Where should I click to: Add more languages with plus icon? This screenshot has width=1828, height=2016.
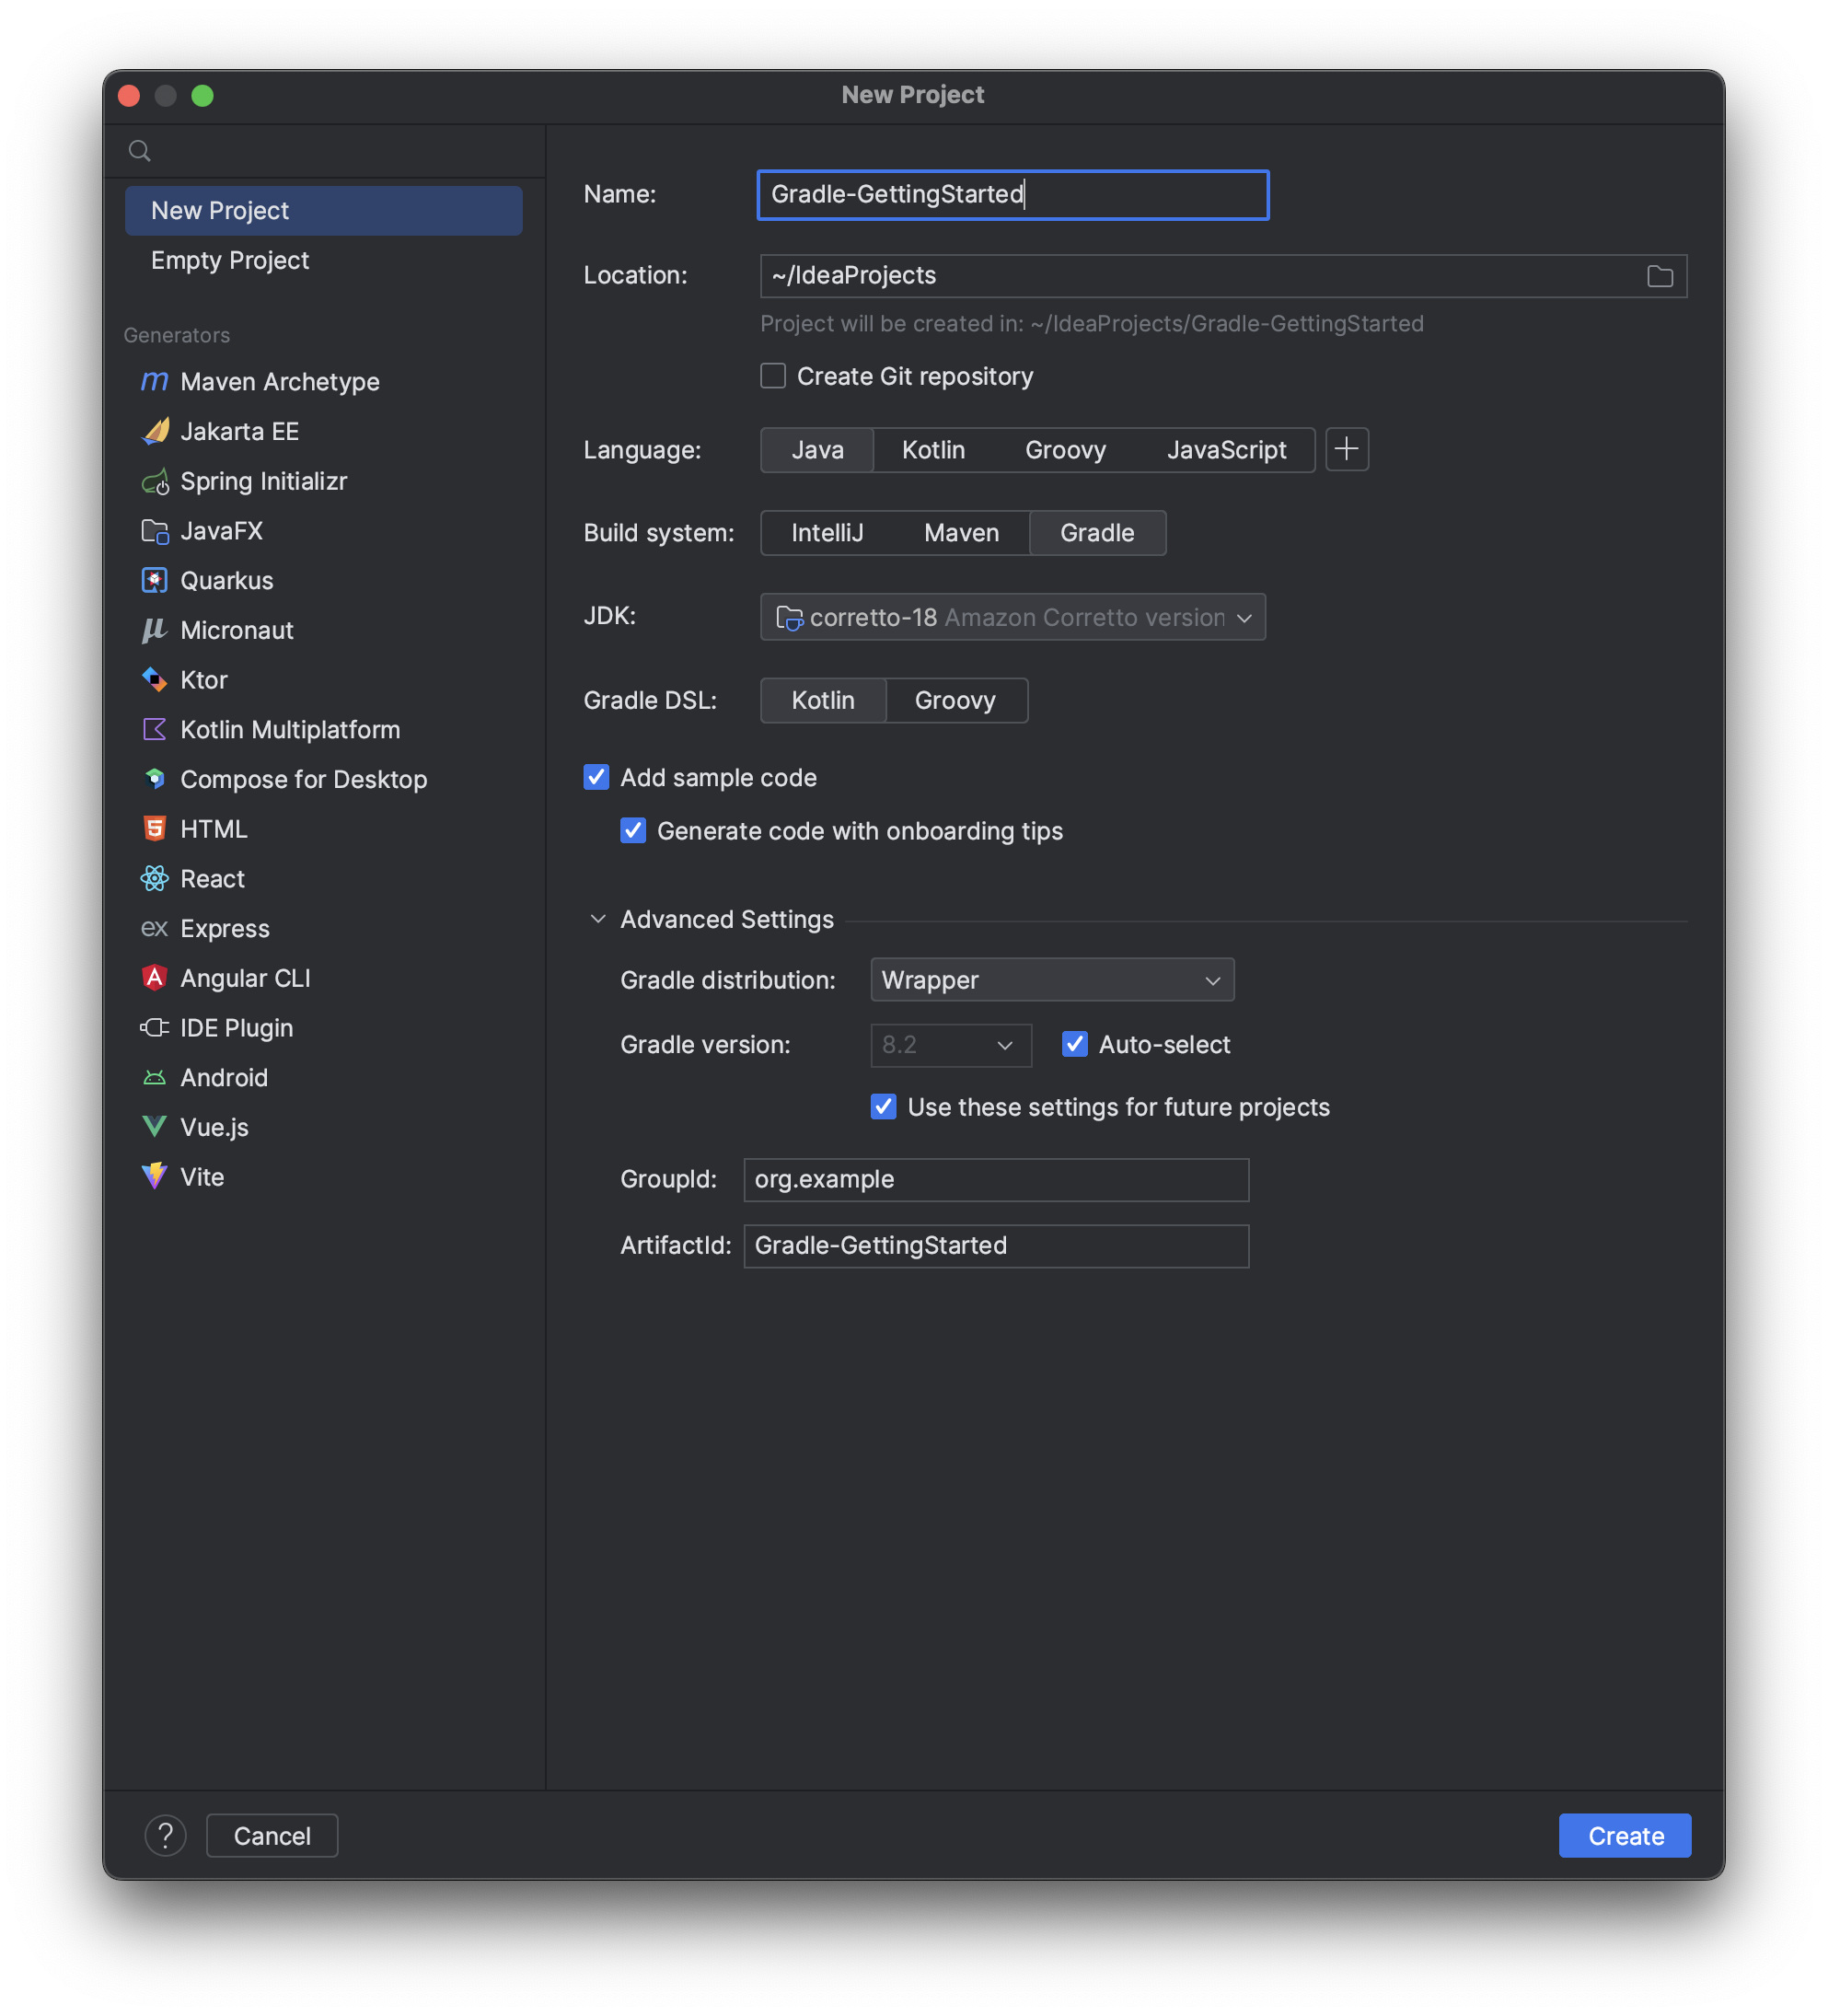1348,449
